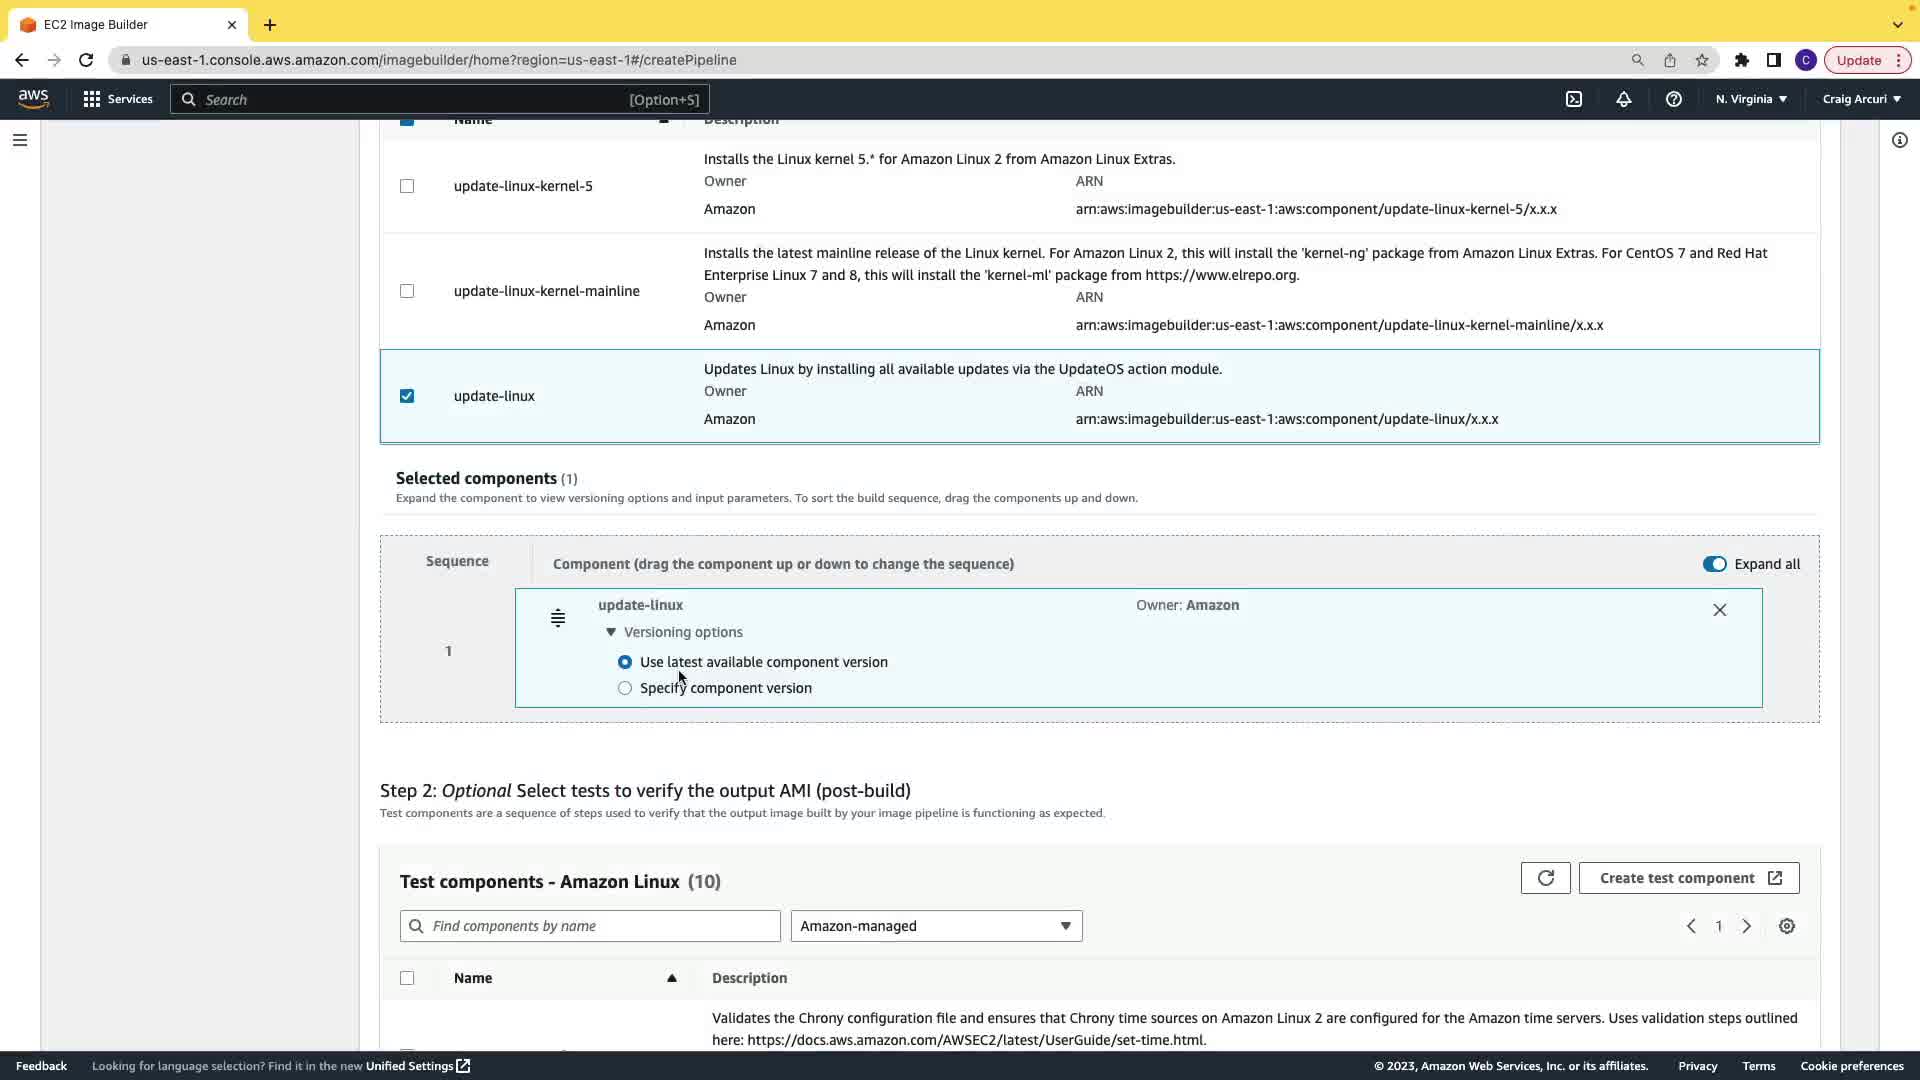The width and height of the screenshot is (1920, 1080).
Task: Collapse the Versioning options section
Action: click(611, 632)
